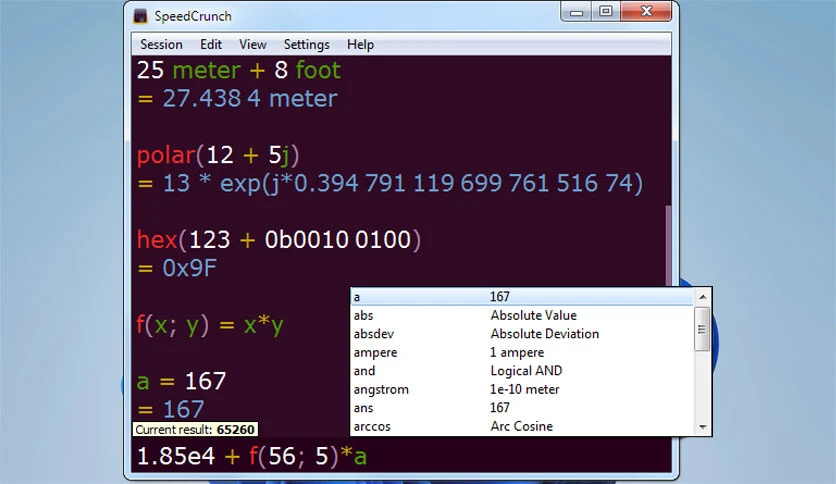The image size is (836, 484).
Task: Close the SpeedCrunch window
Action: pos(646,11)
